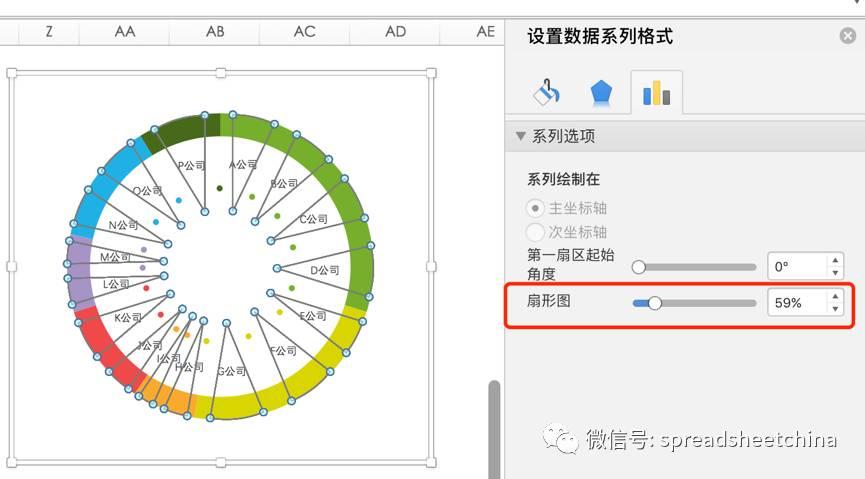Open the Fill & Line paint bucket tab
Image resolution: width=865 pixels, height=479 pixels.
point(547,92)
